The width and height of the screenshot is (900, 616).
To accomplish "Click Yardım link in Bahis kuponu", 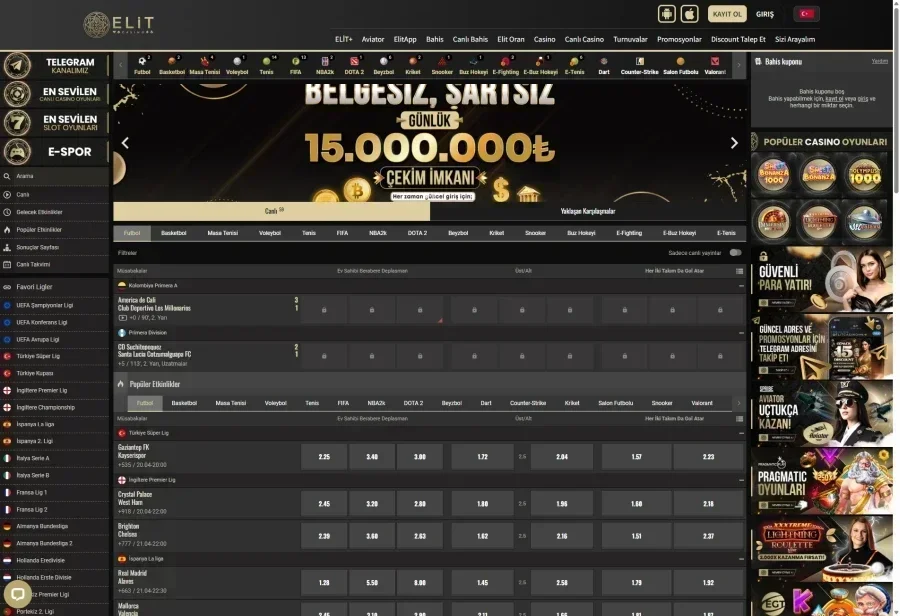I will click(x=879, y=61).
